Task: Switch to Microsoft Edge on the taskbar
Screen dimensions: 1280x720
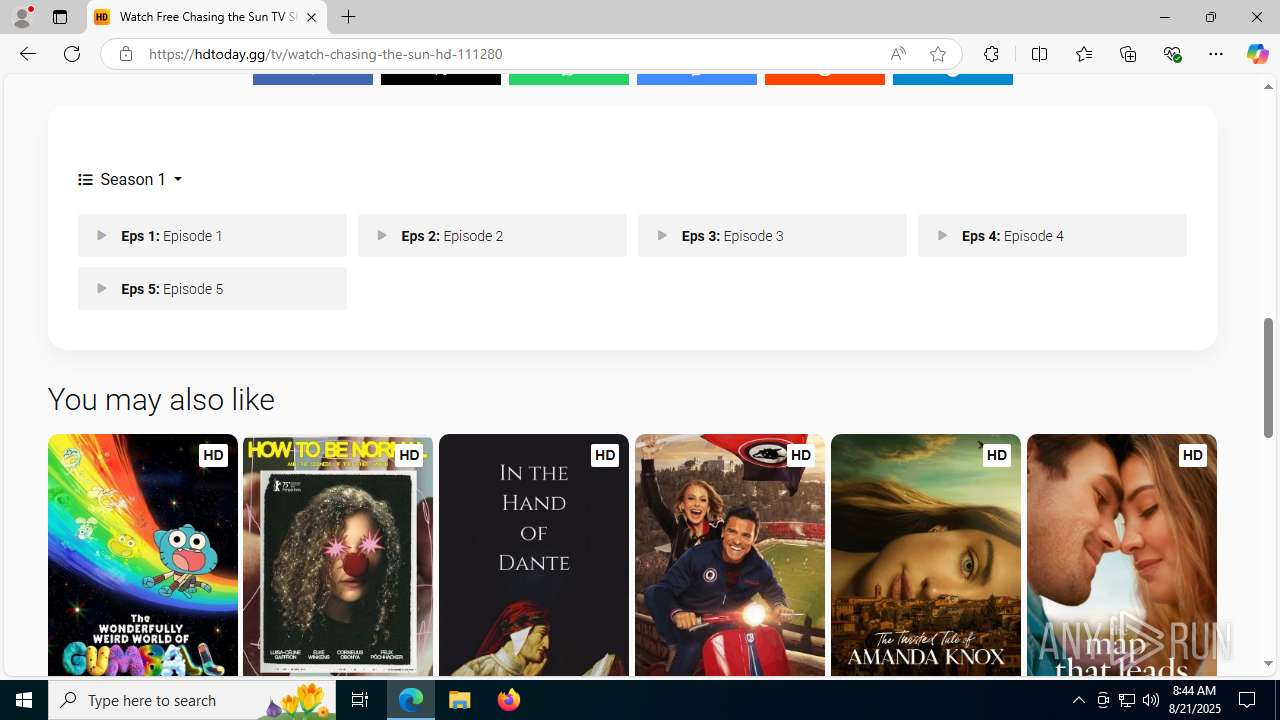Action: (x=411, y=700)
